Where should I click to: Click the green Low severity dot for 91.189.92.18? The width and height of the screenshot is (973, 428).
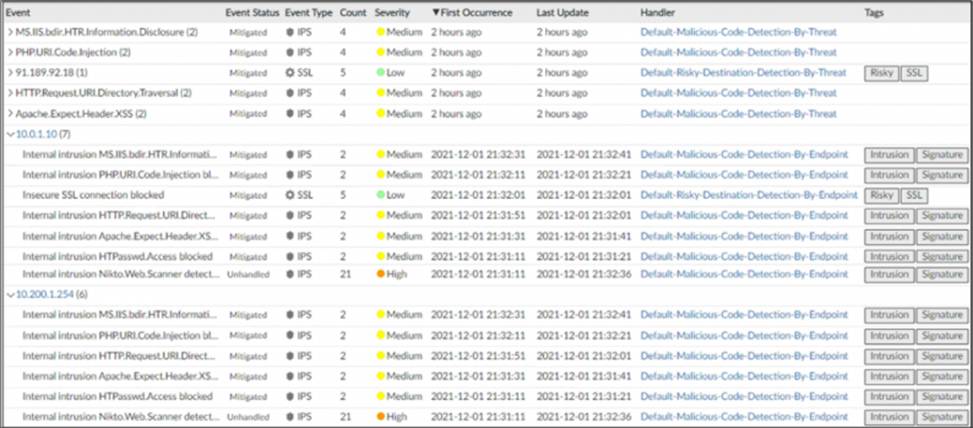click(x=381, y=73)
